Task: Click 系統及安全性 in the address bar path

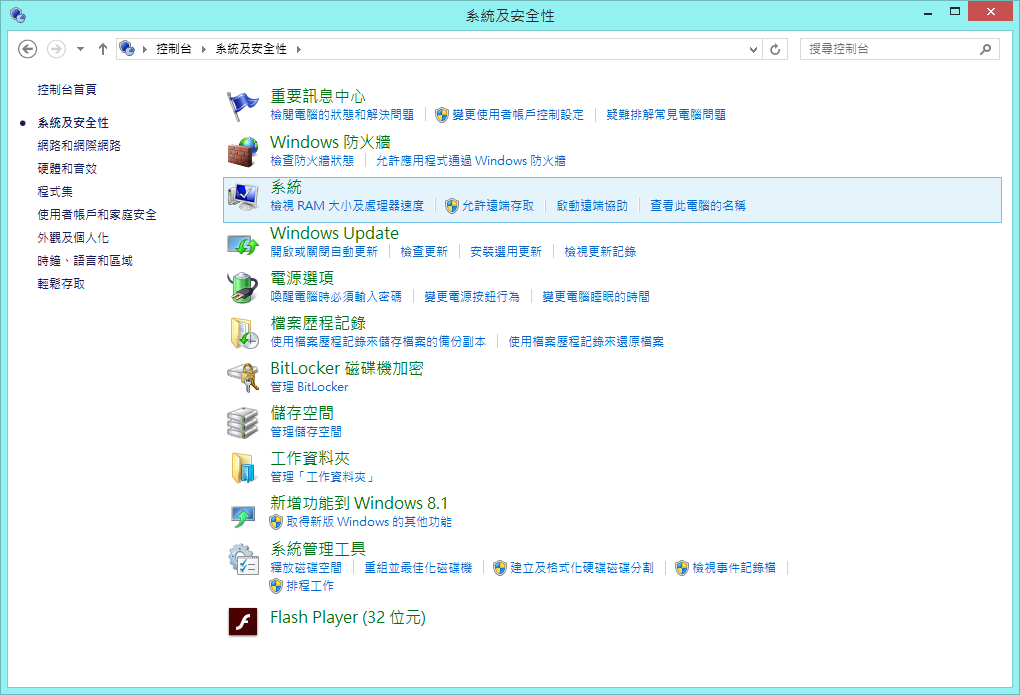Action: pos(251,49)
